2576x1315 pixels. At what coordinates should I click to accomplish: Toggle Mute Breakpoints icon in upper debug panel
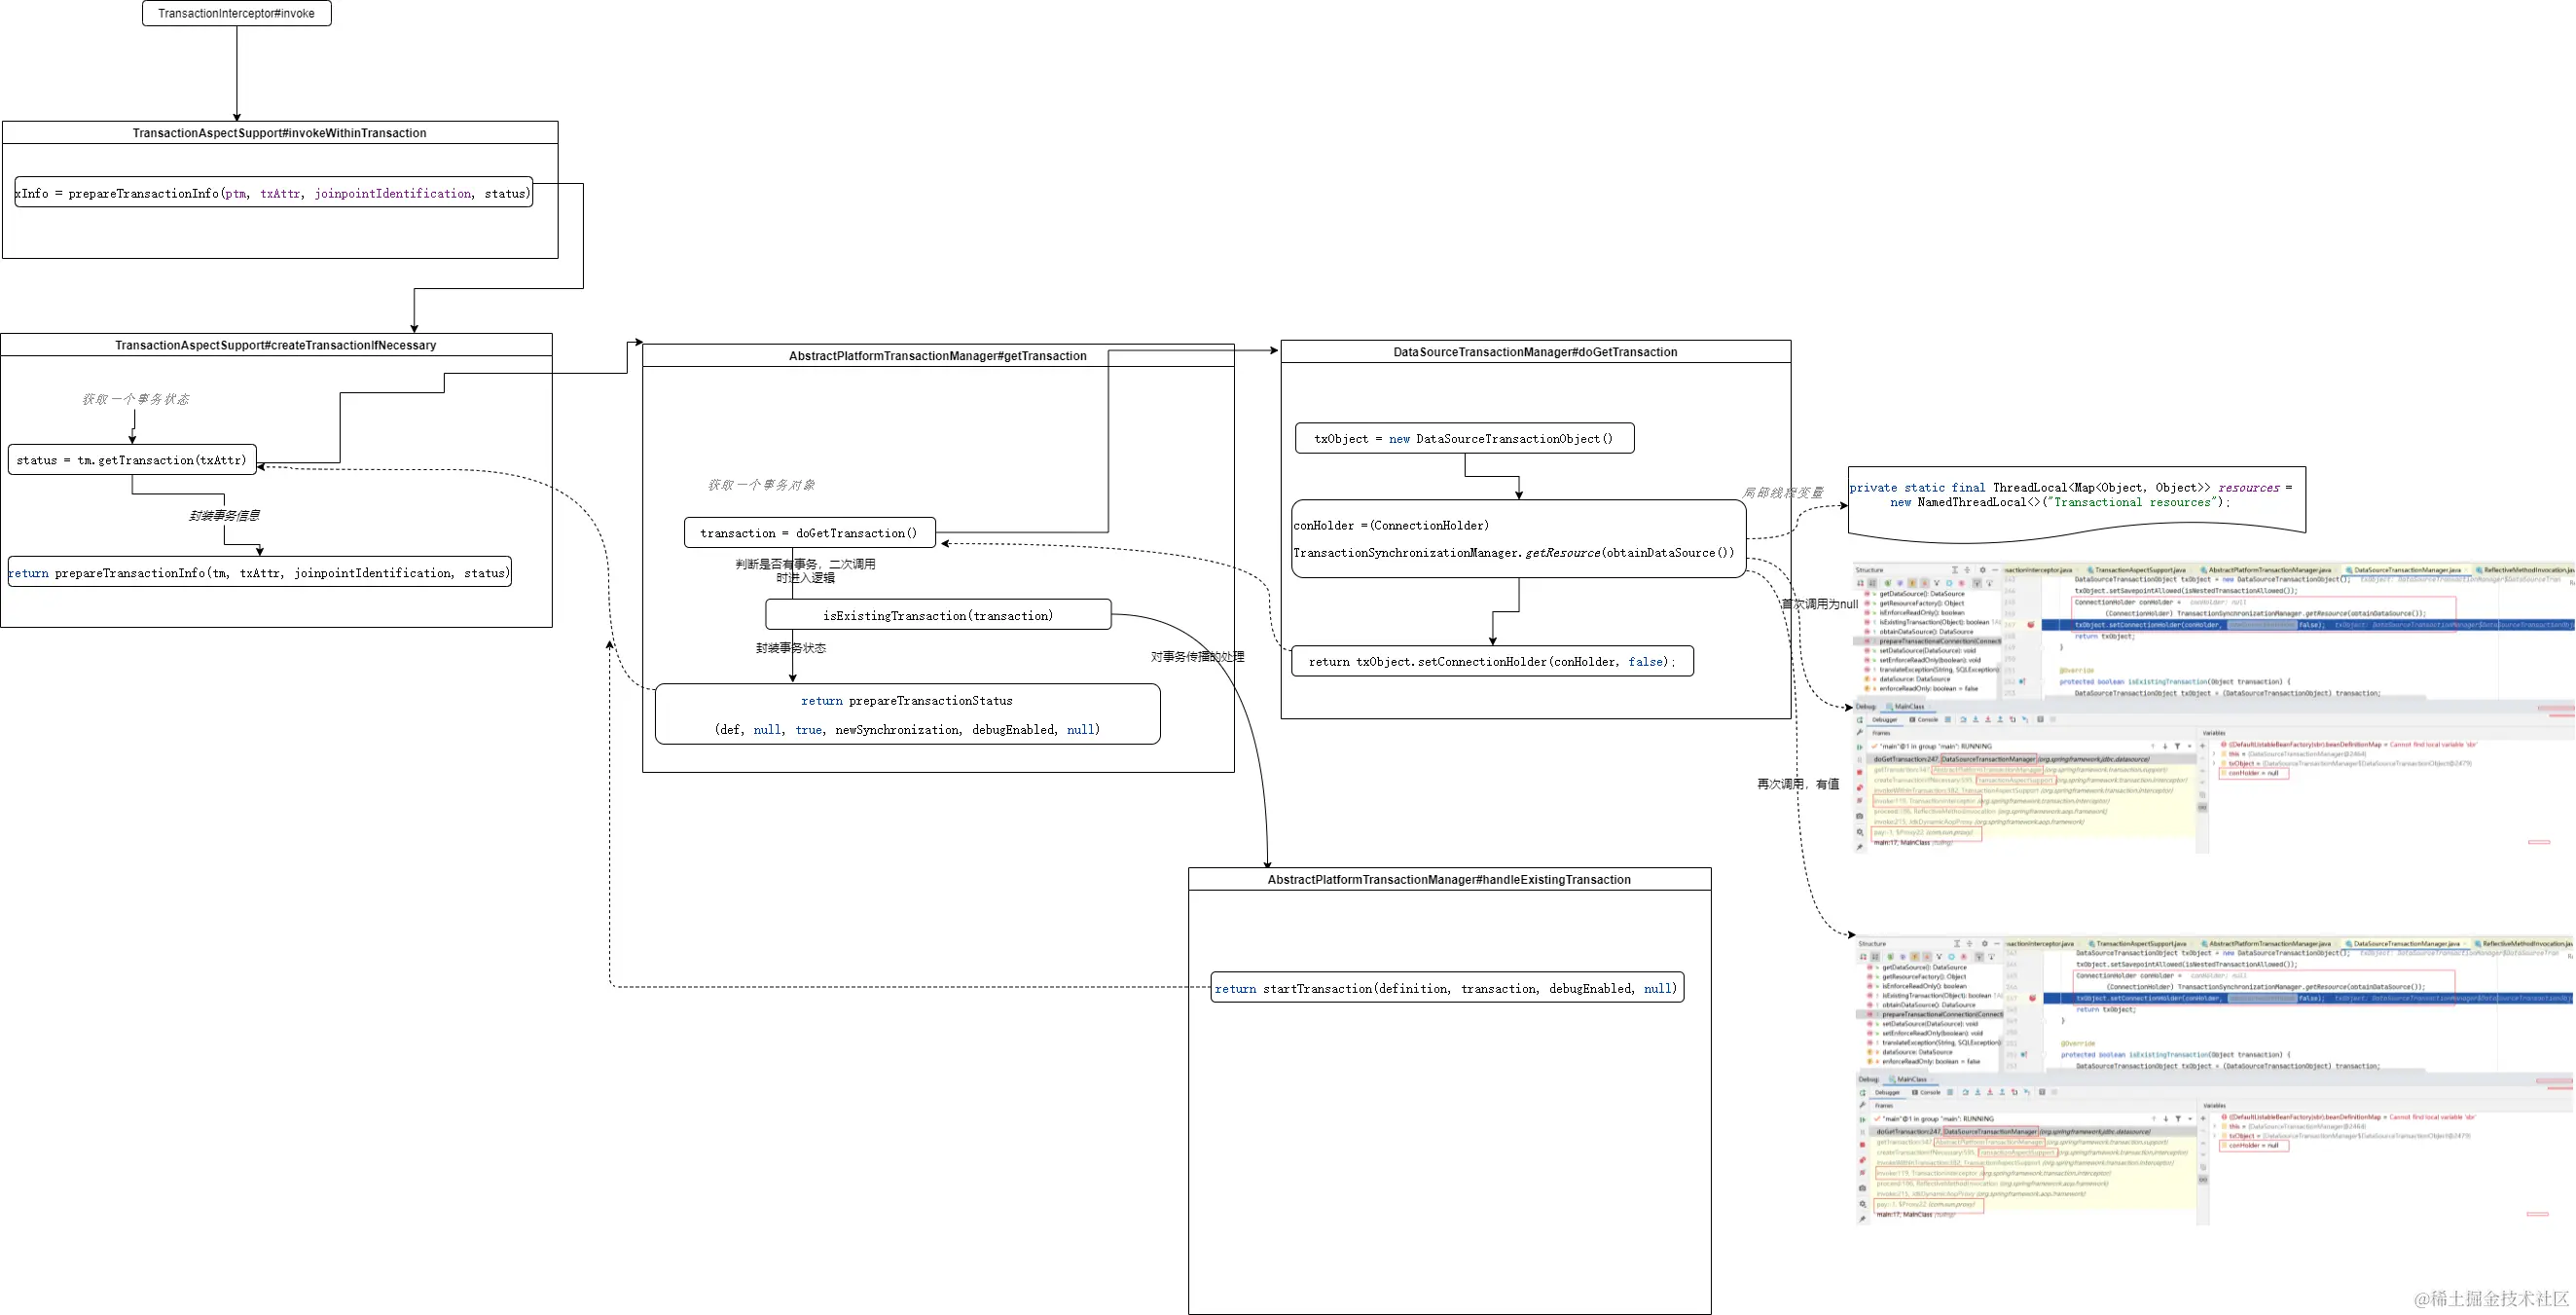pos(1860,800)
